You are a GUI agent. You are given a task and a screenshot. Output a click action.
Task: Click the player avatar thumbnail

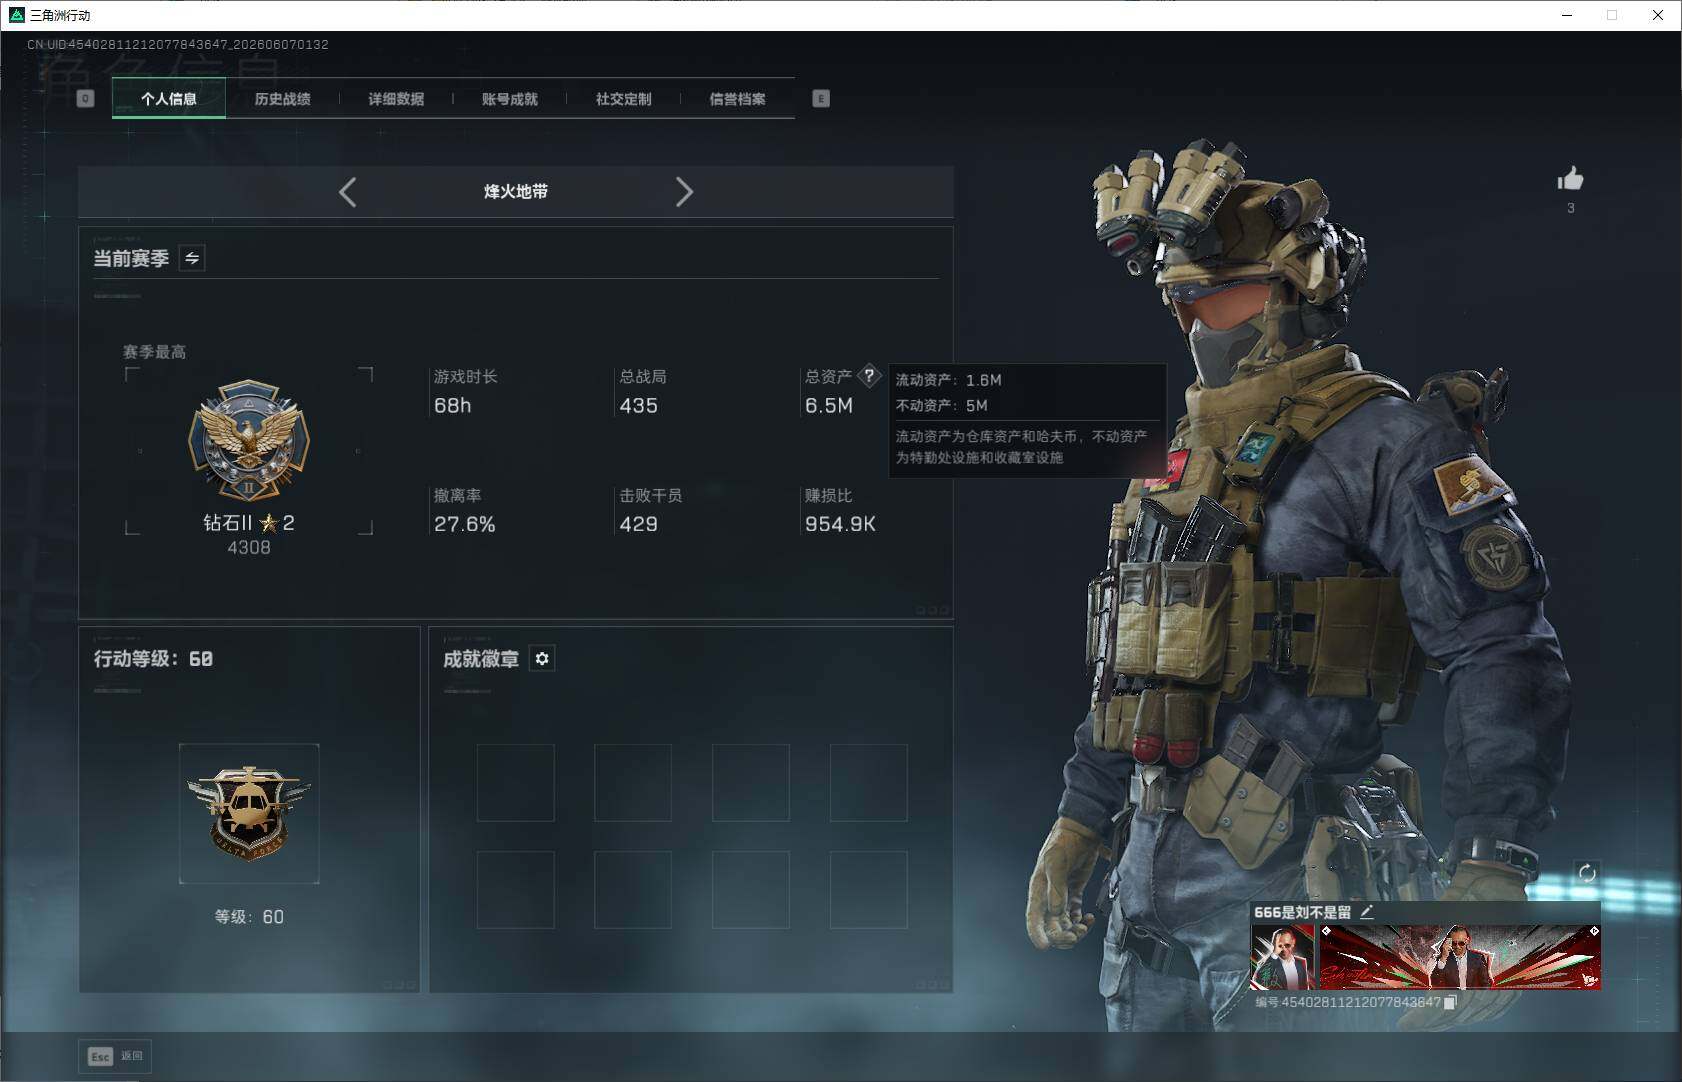(x=1283, y=957)
